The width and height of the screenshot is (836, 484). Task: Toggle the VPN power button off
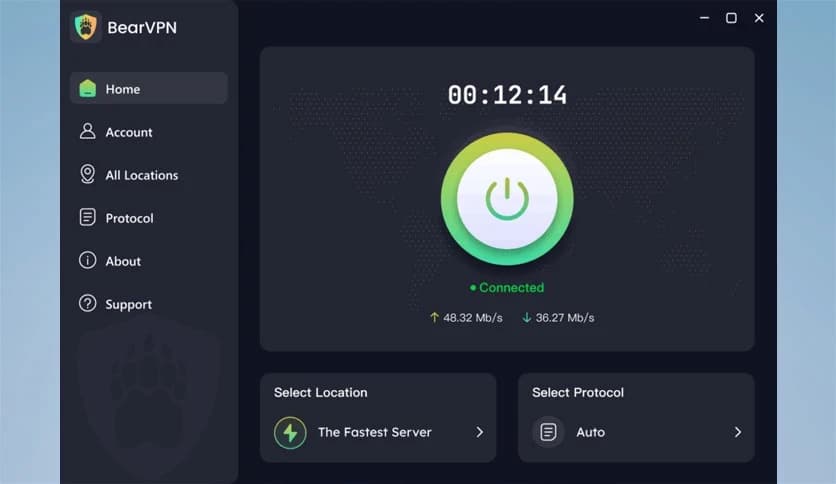pos(507,199)
